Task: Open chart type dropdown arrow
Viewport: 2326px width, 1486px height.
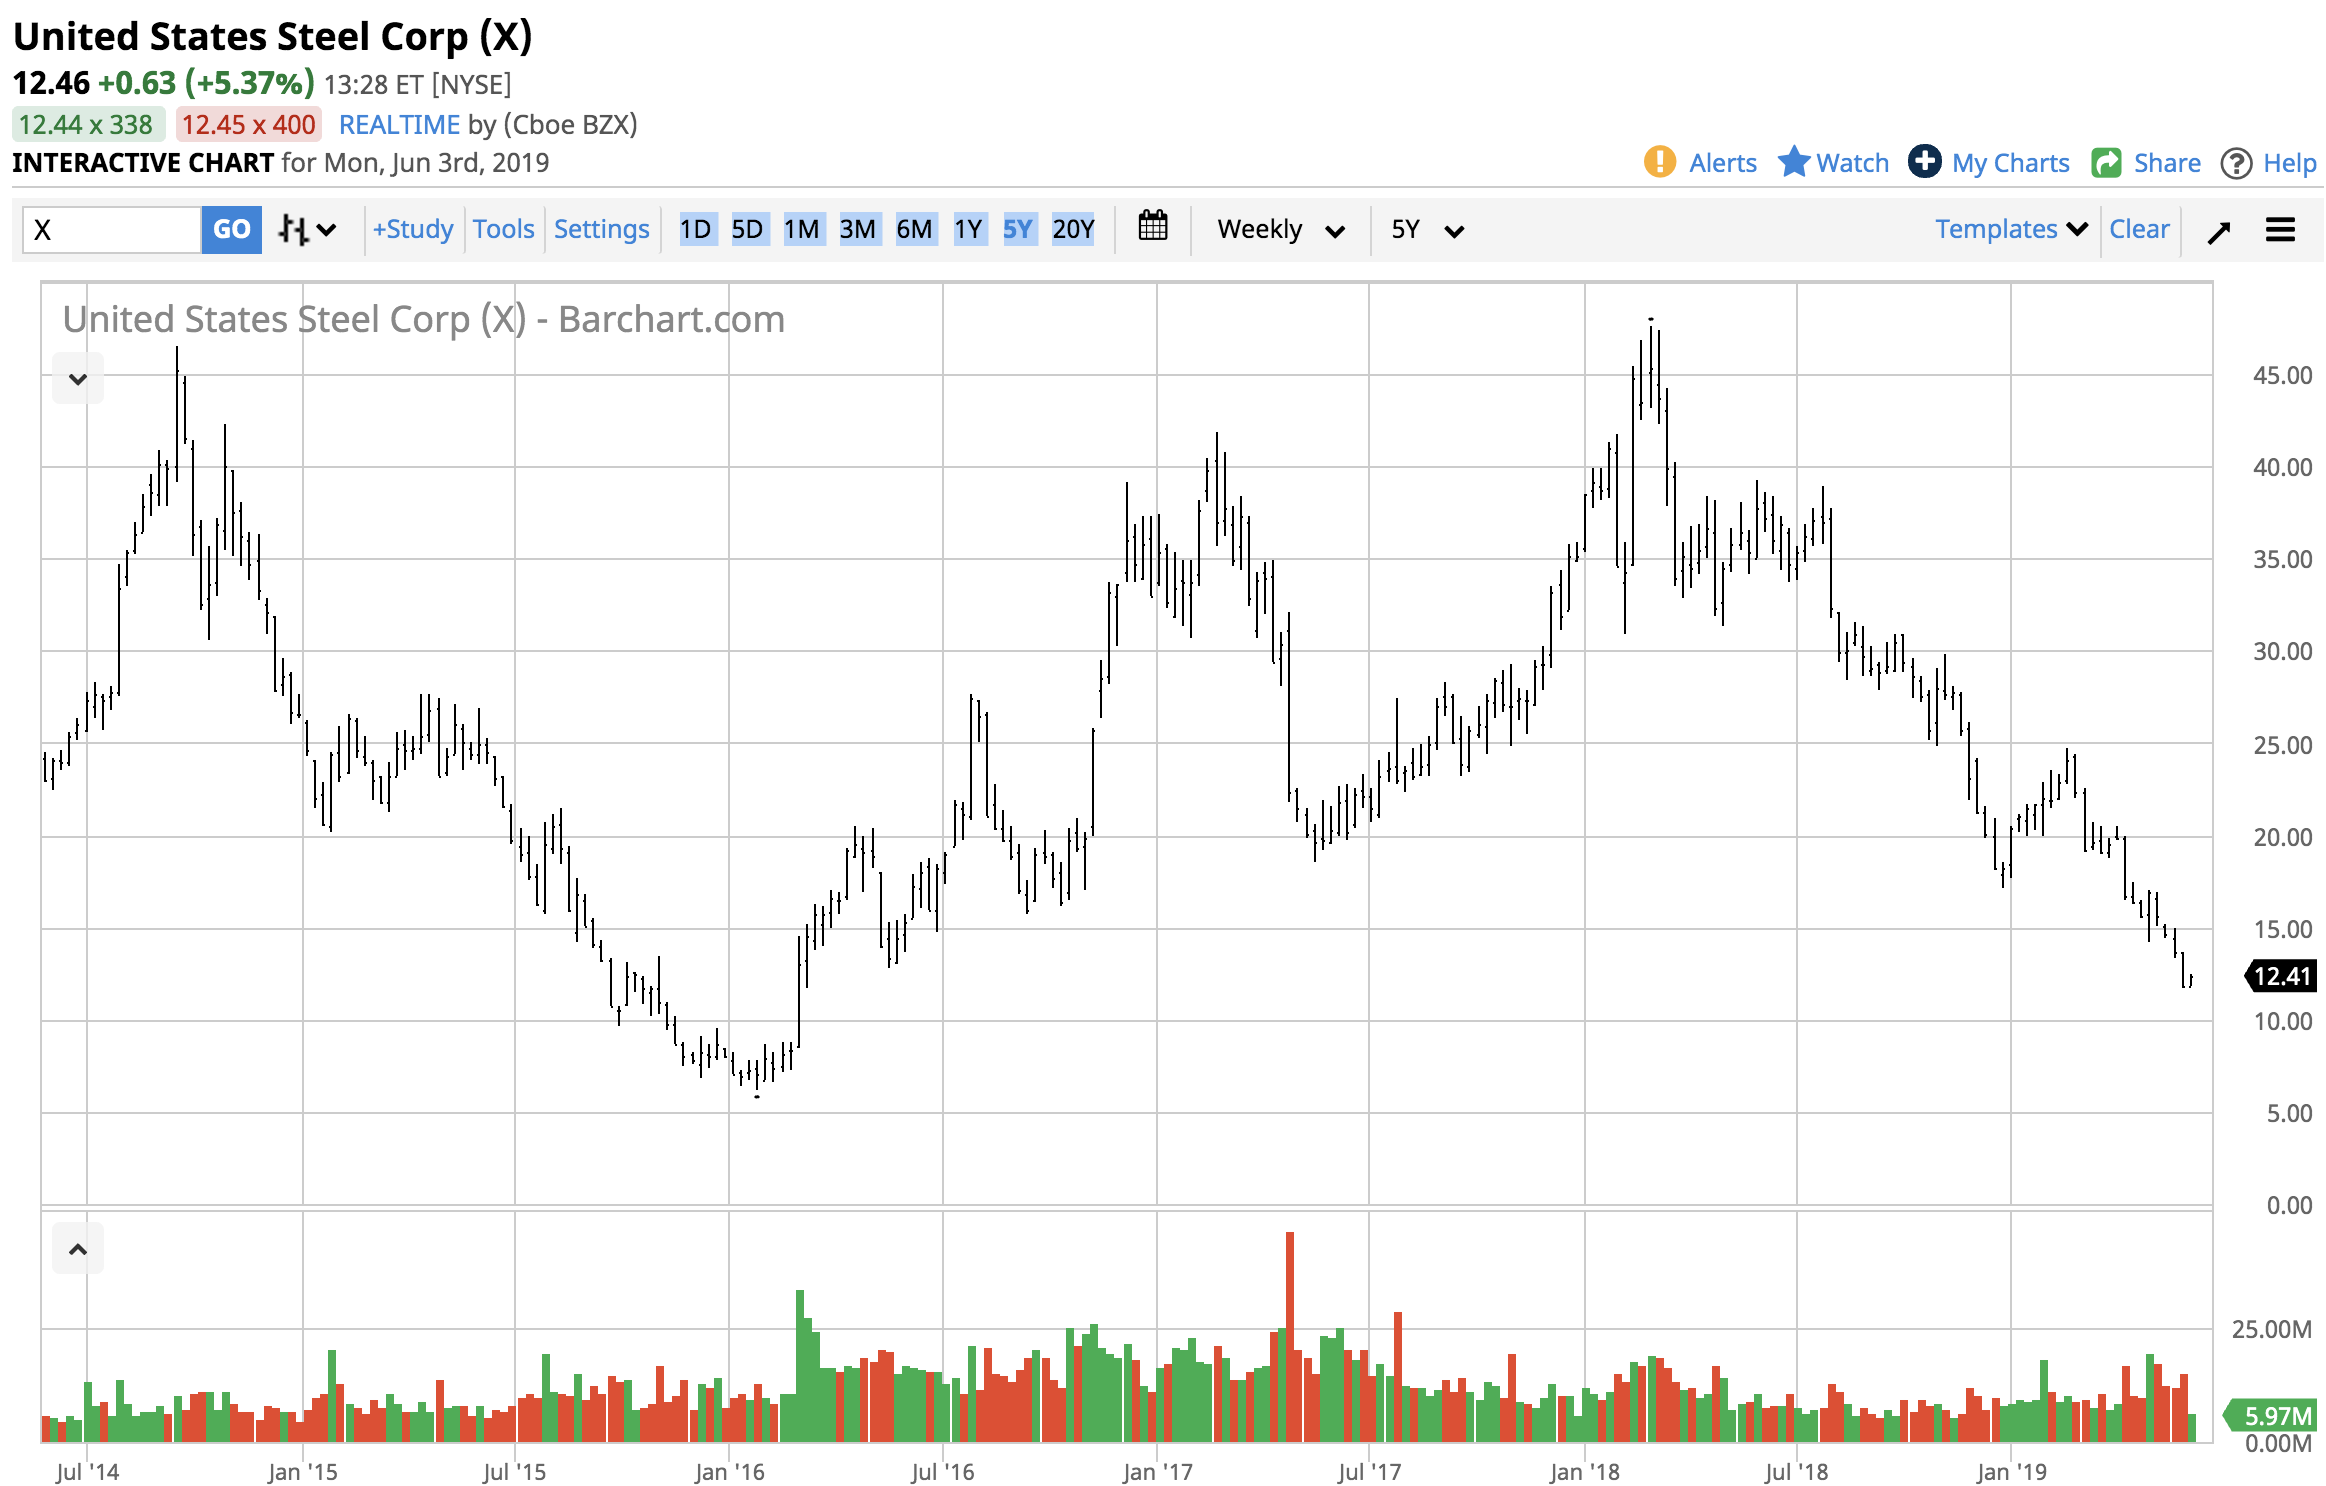Action: (x=326, y=230)
